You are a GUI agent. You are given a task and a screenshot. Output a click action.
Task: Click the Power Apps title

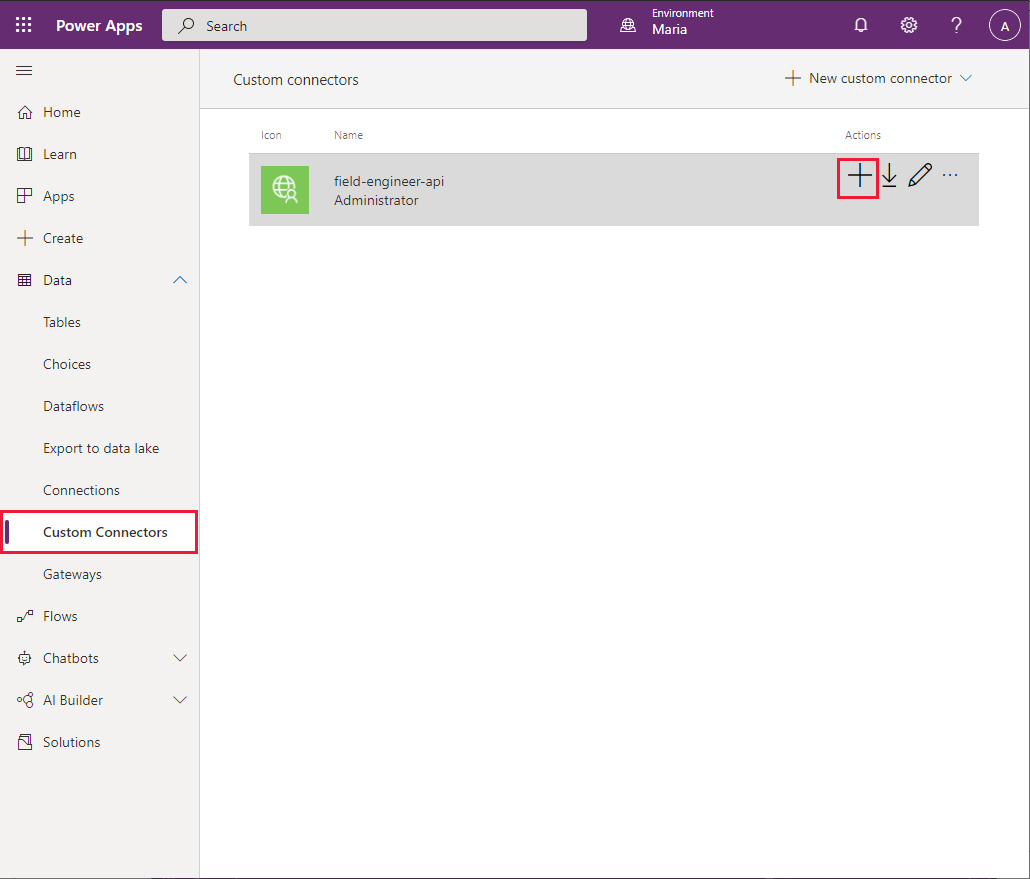tap(99, 26)
